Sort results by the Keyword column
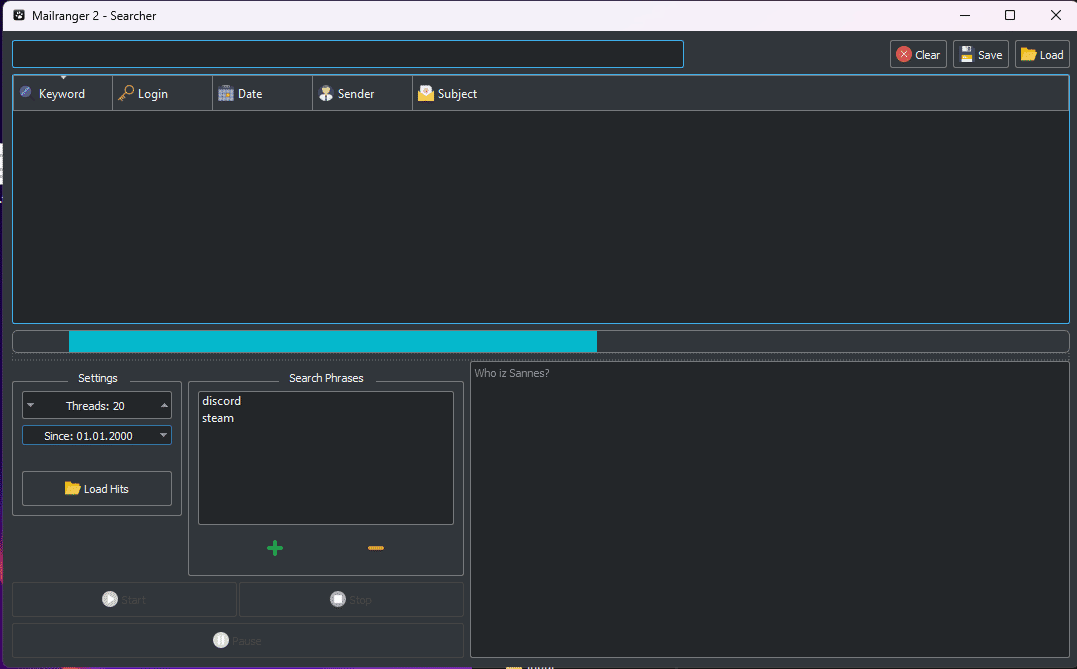The image size is (1077, 669). [x=62, y=94]
